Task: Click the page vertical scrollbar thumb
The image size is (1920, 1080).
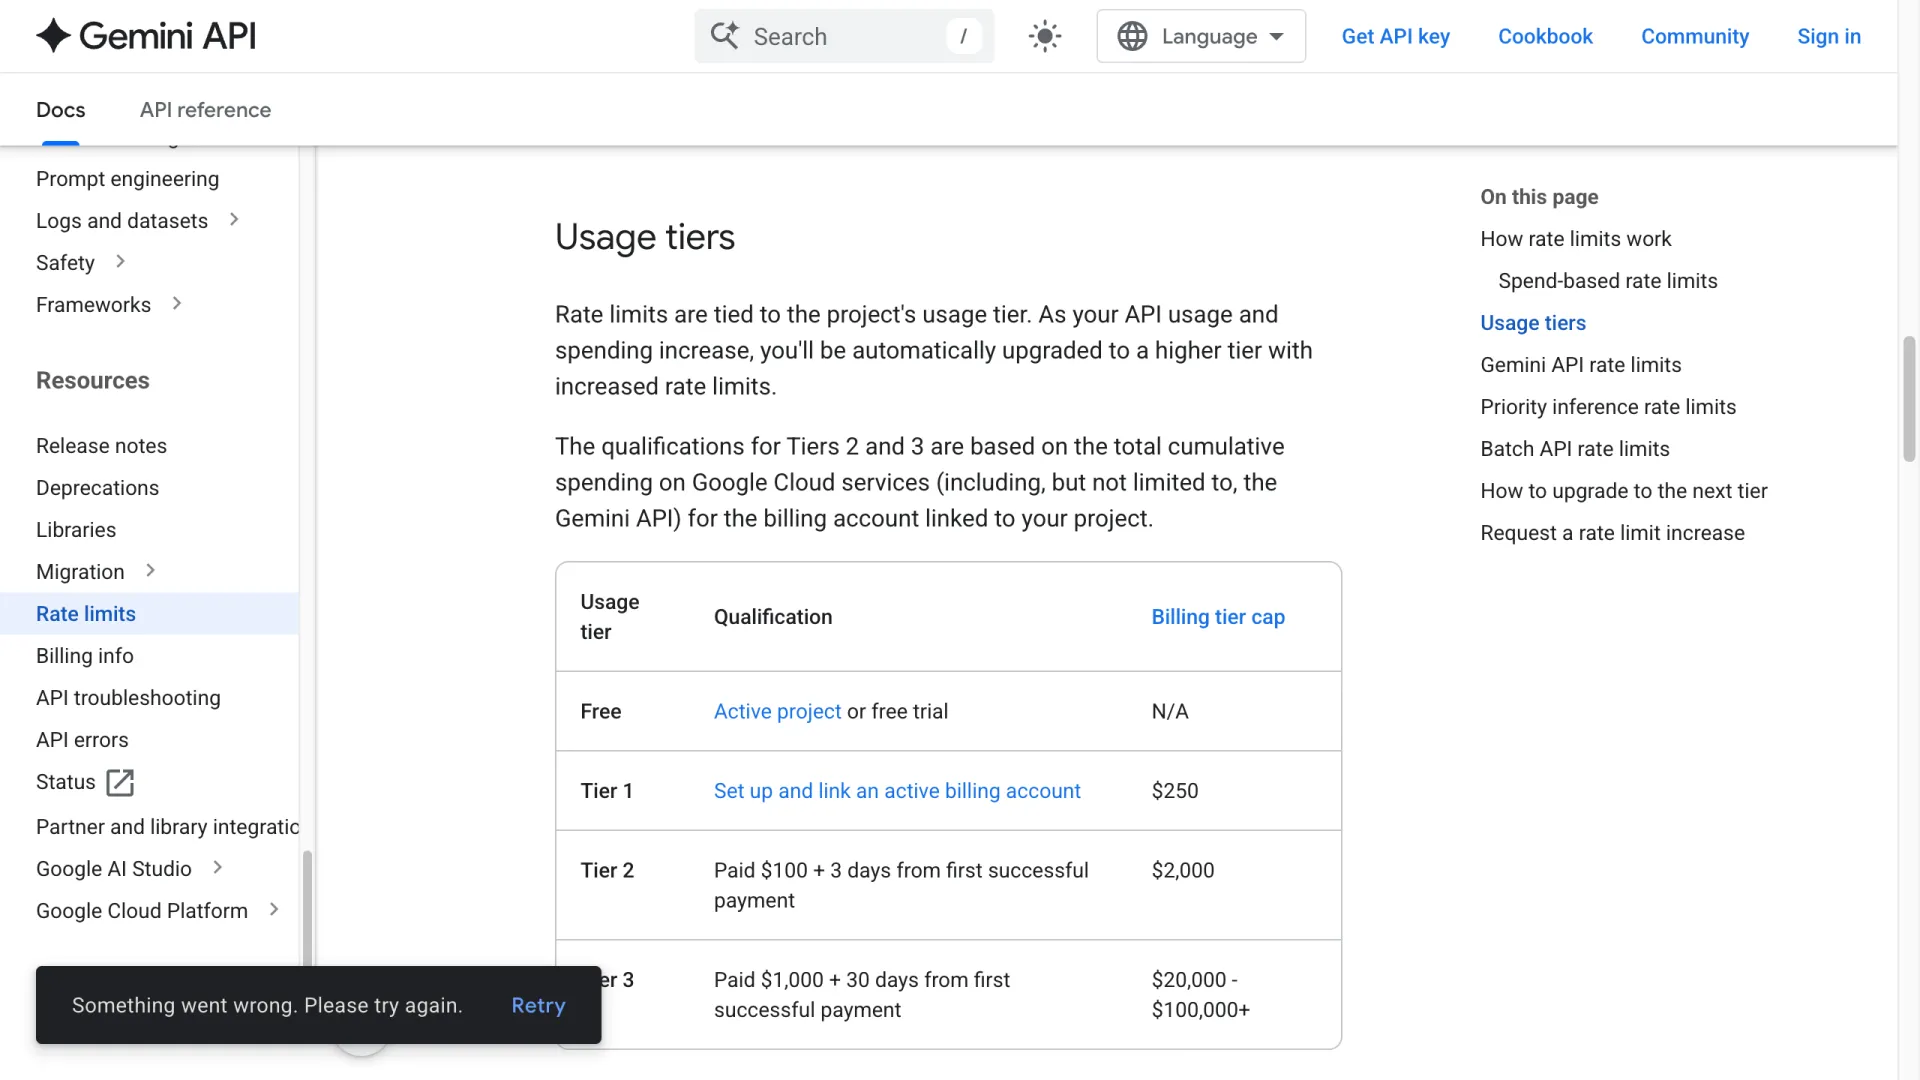Action: pos(1909,399)
